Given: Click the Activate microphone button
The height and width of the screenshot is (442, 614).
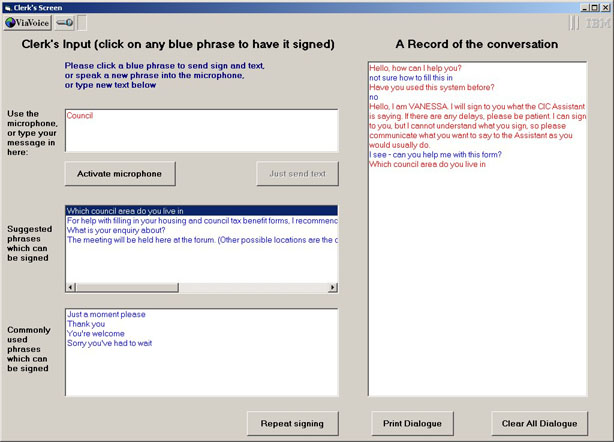Looking at the screenshot, I should pyautogui.click(x=120, y=174).
